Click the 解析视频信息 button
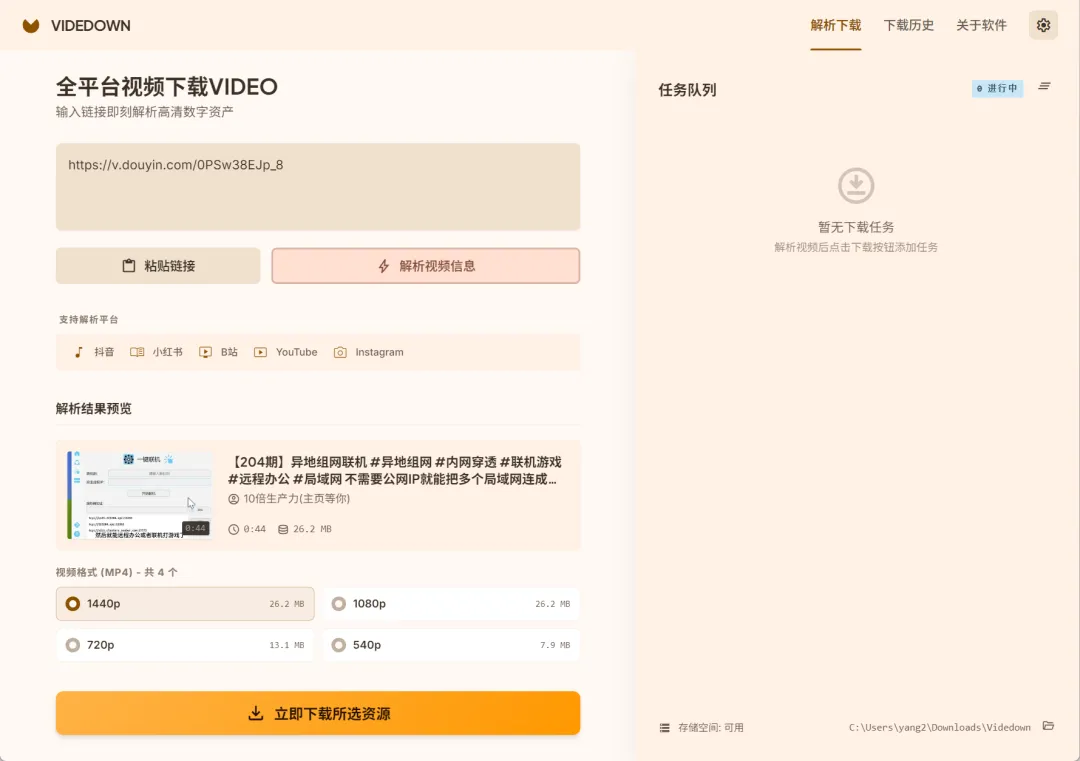1080x761 pixels. 426,266
